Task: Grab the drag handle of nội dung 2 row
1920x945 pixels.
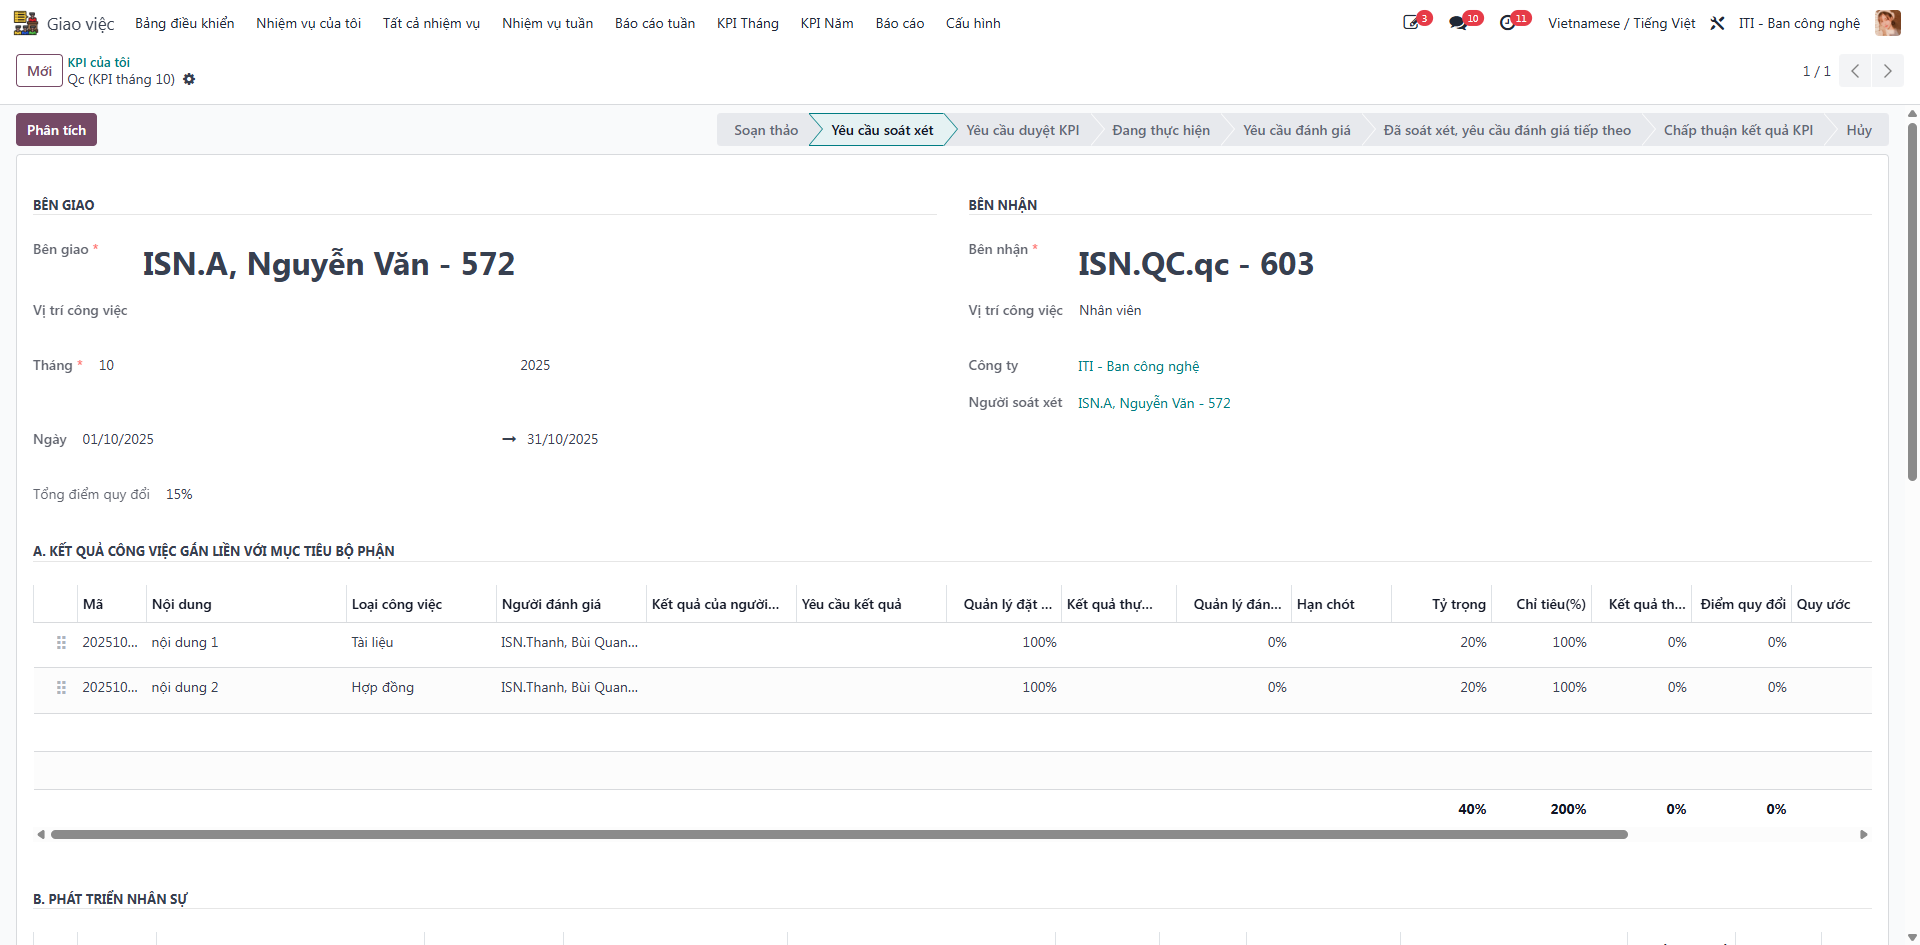Action: tap(61, 688)
